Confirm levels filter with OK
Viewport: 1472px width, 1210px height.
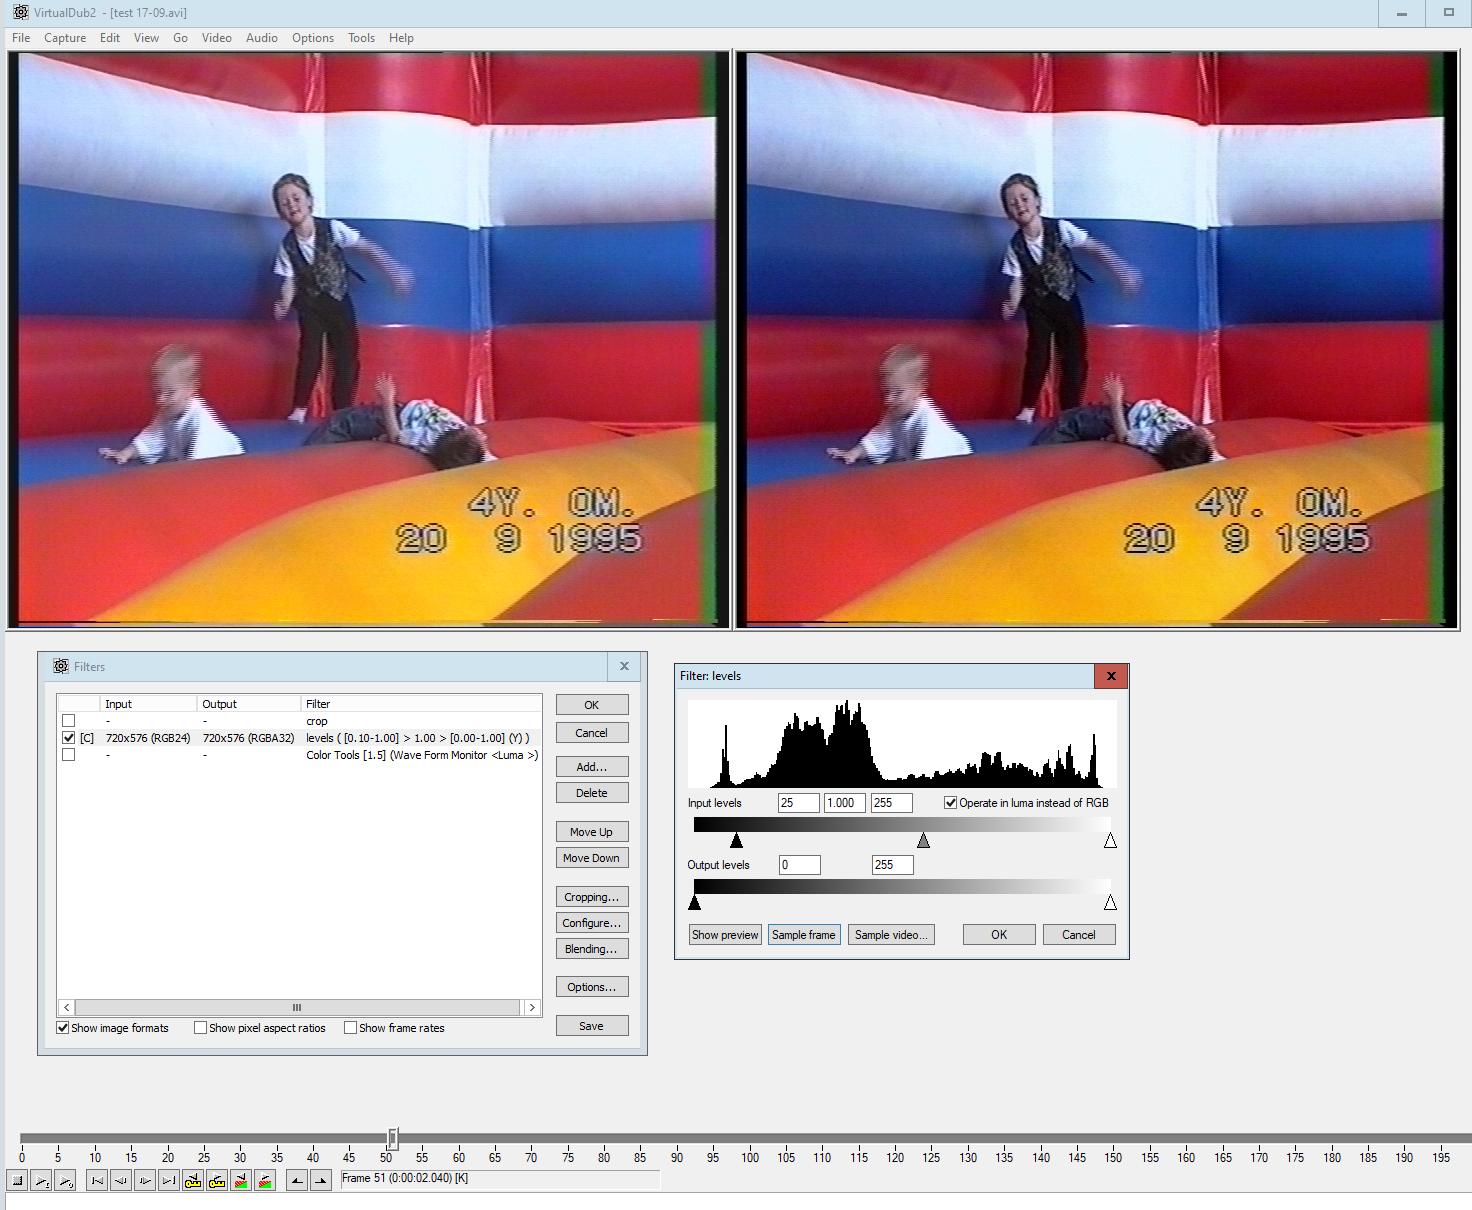(999, 935)
